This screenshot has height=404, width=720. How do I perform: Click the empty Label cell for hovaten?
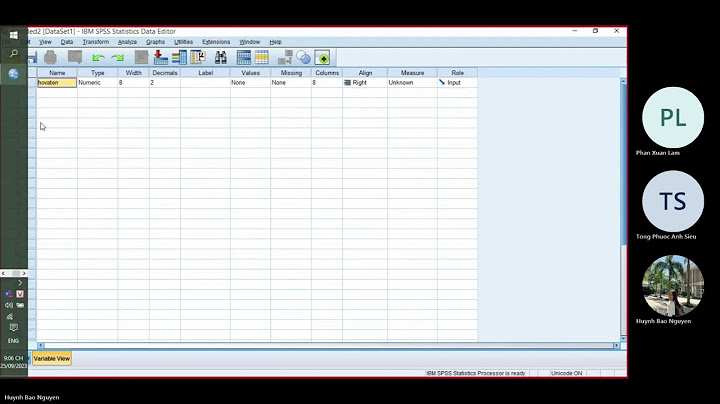pos(205,83)
